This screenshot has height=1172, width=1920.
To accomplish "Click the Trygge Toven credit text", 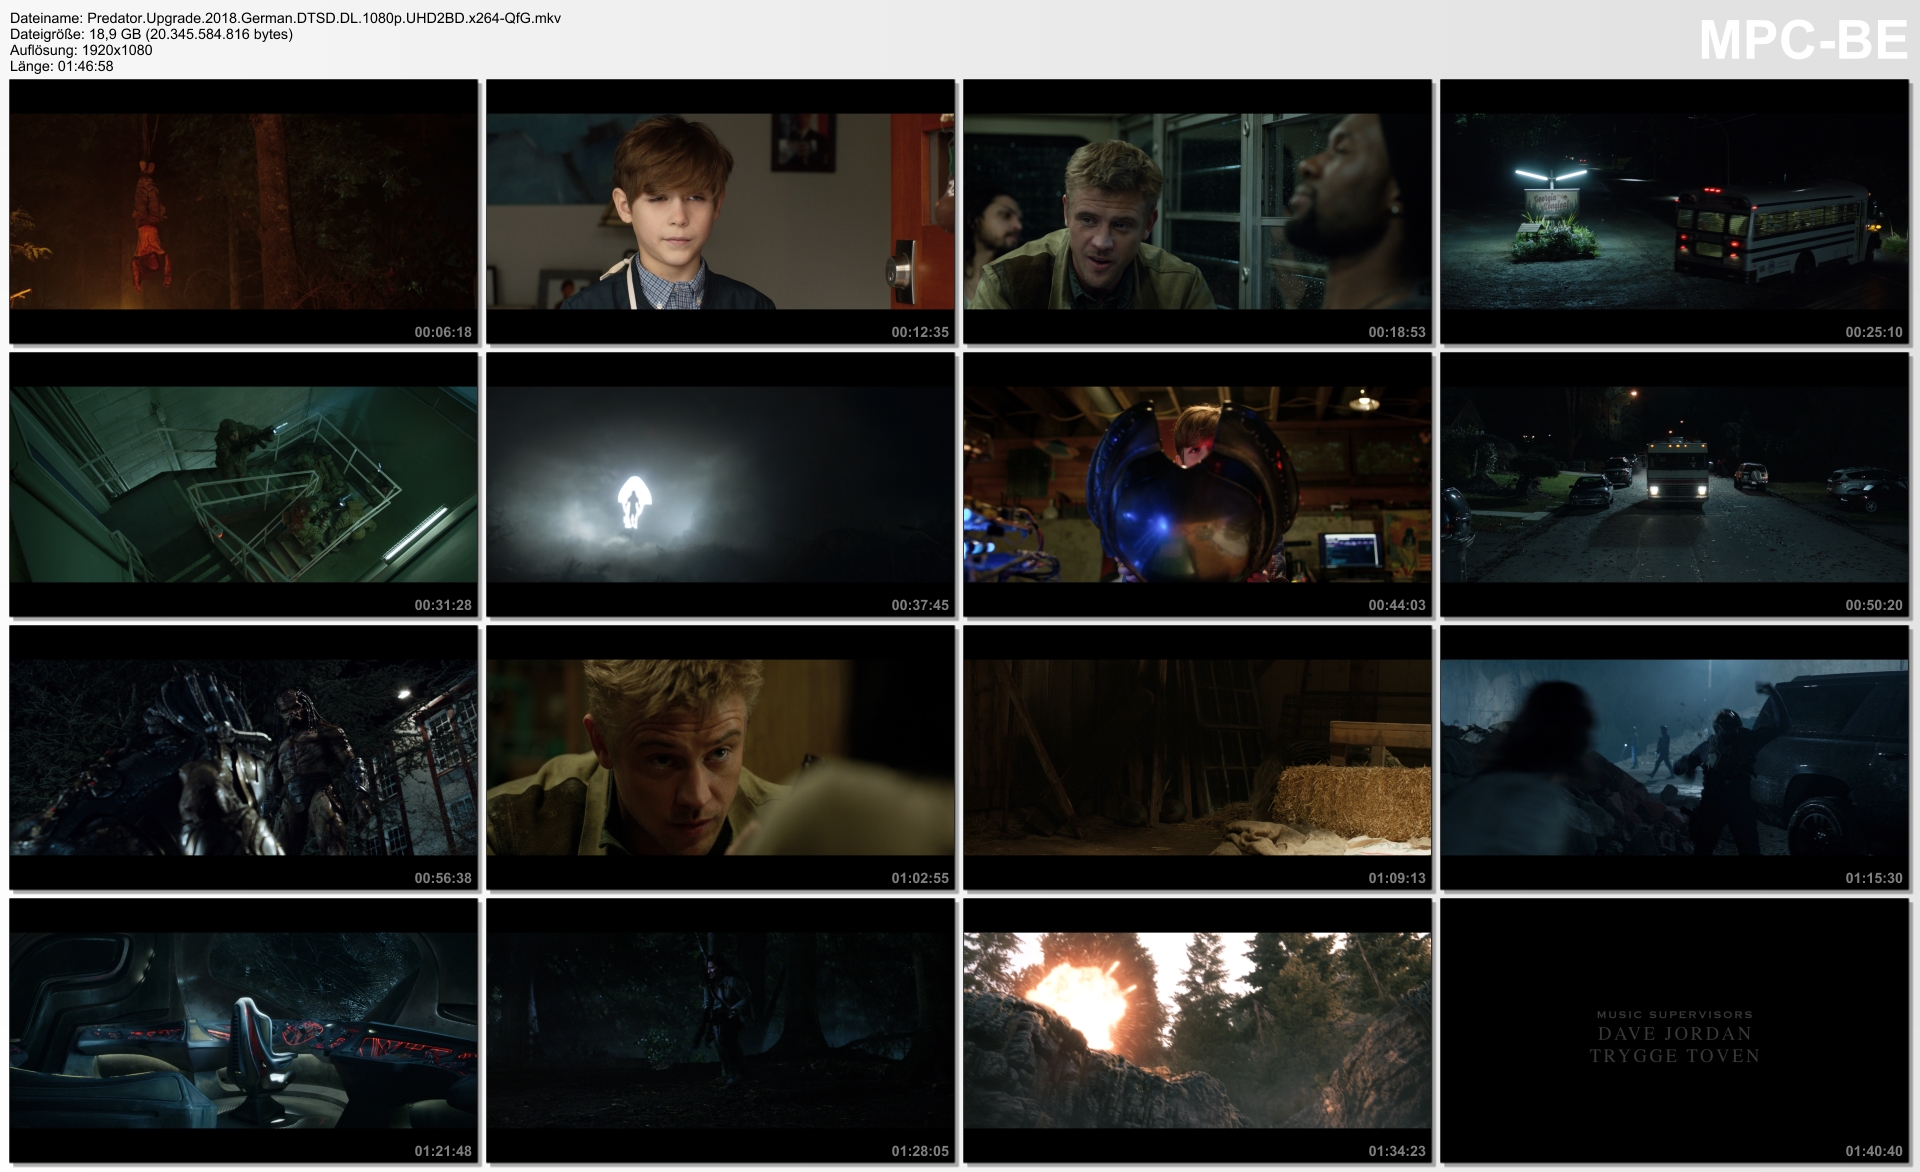I will point(1675,1056).
